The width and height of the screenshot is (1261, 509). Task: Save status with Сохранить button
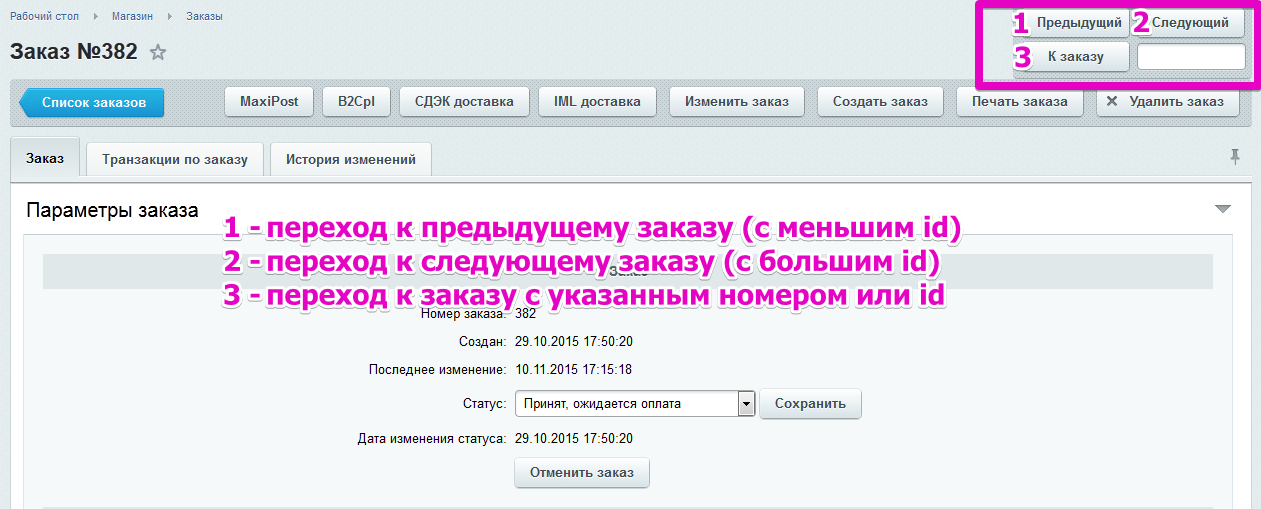810,403
